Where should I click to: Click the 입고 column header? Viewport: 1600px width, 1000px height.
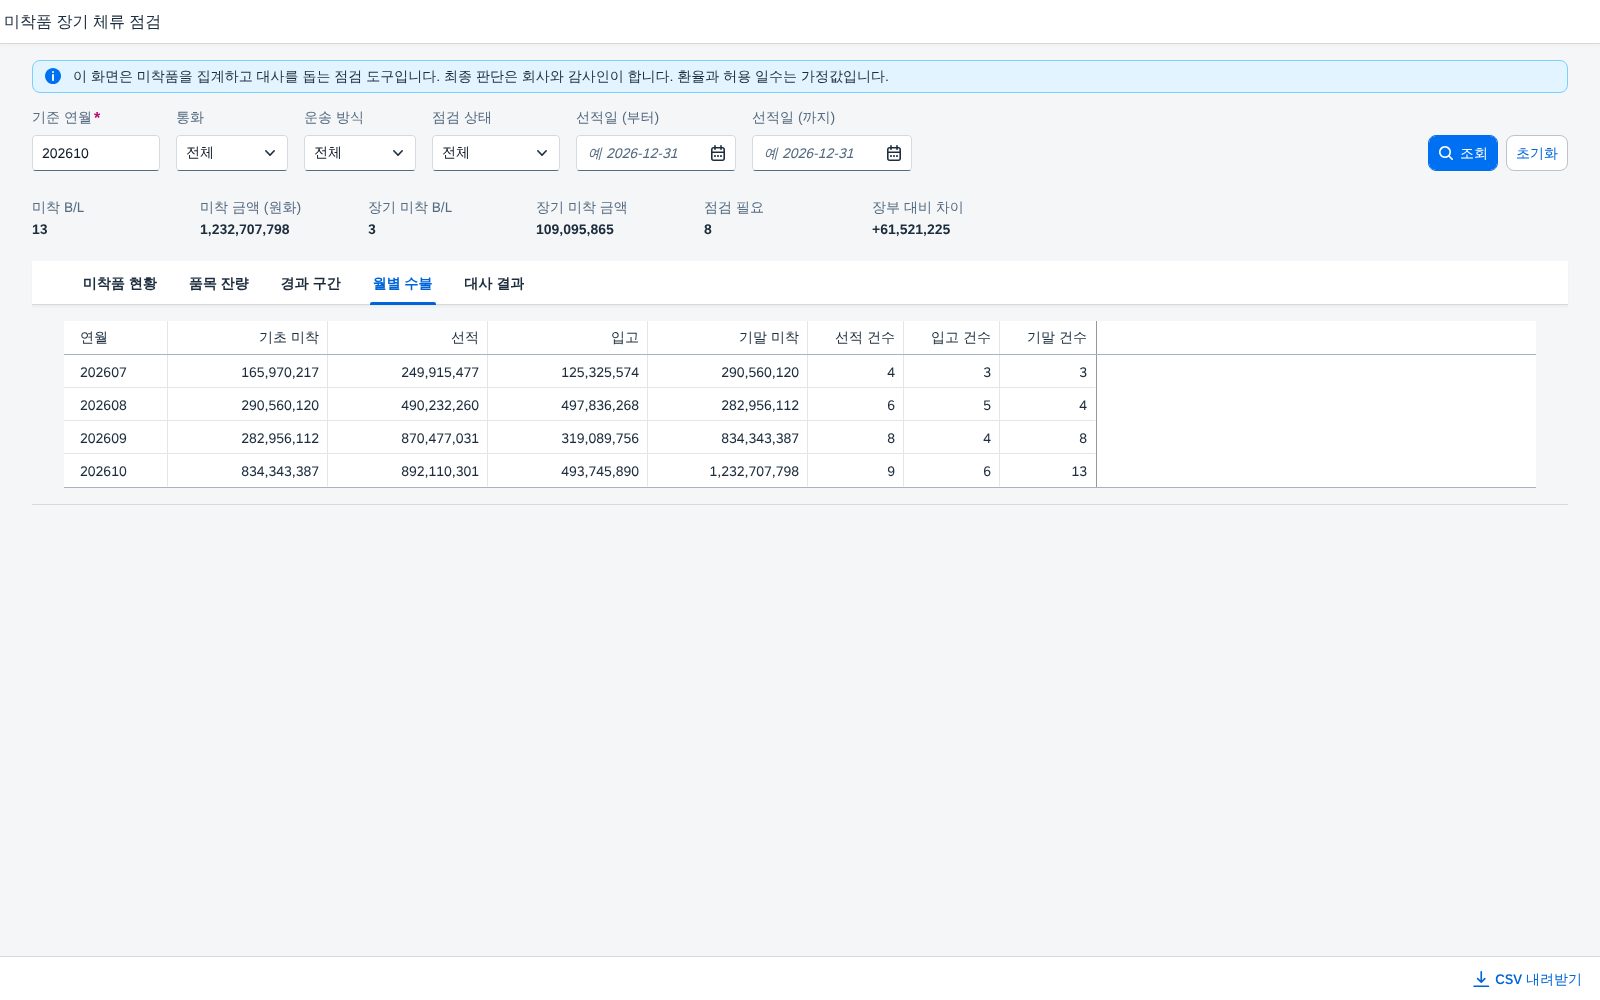click(x=568, y=338)
